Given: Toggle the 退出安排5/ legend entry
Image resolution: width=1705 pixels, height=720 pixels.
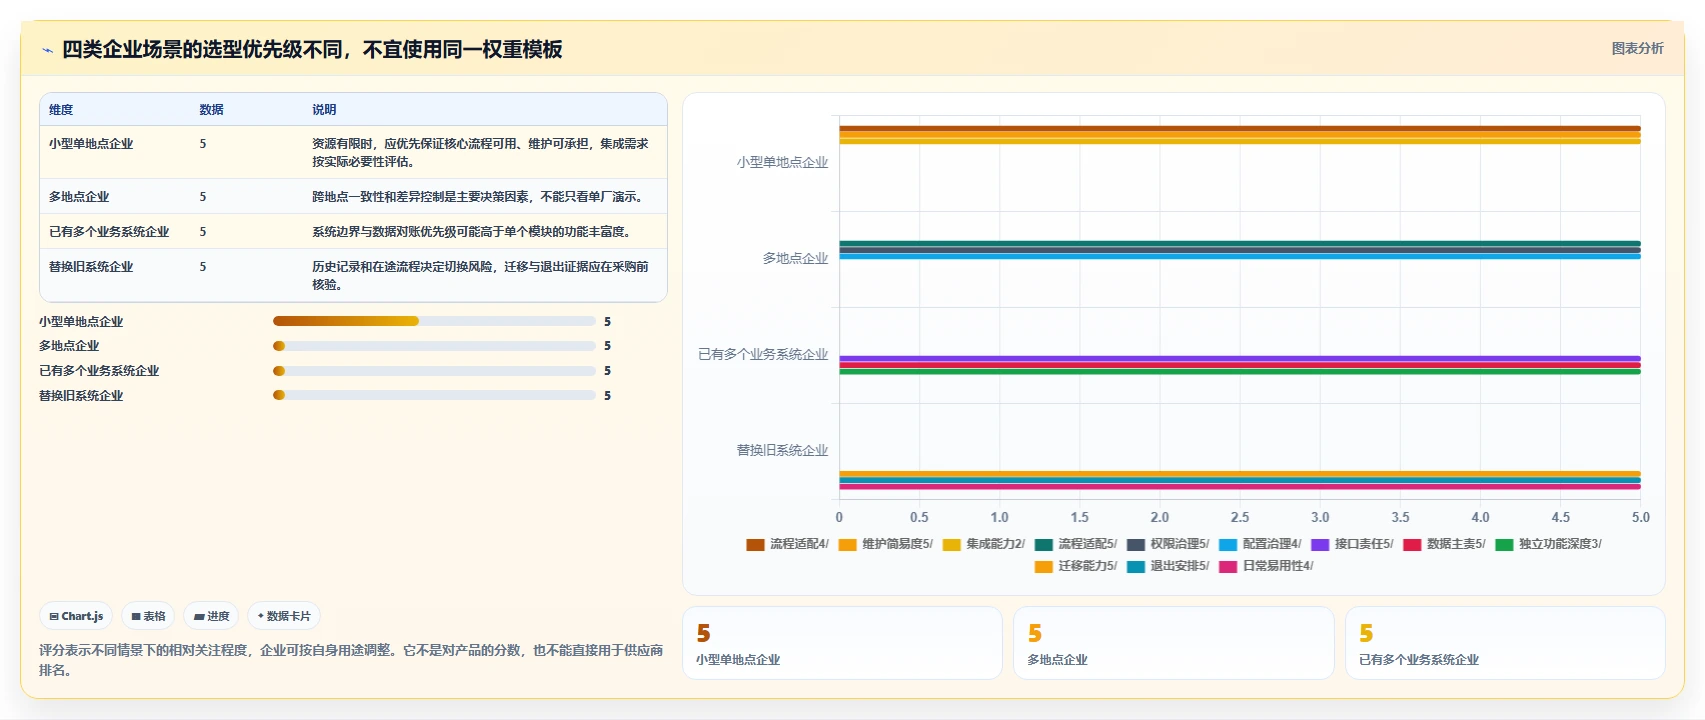Looking at the screenshot, I should coord(1167,566).
